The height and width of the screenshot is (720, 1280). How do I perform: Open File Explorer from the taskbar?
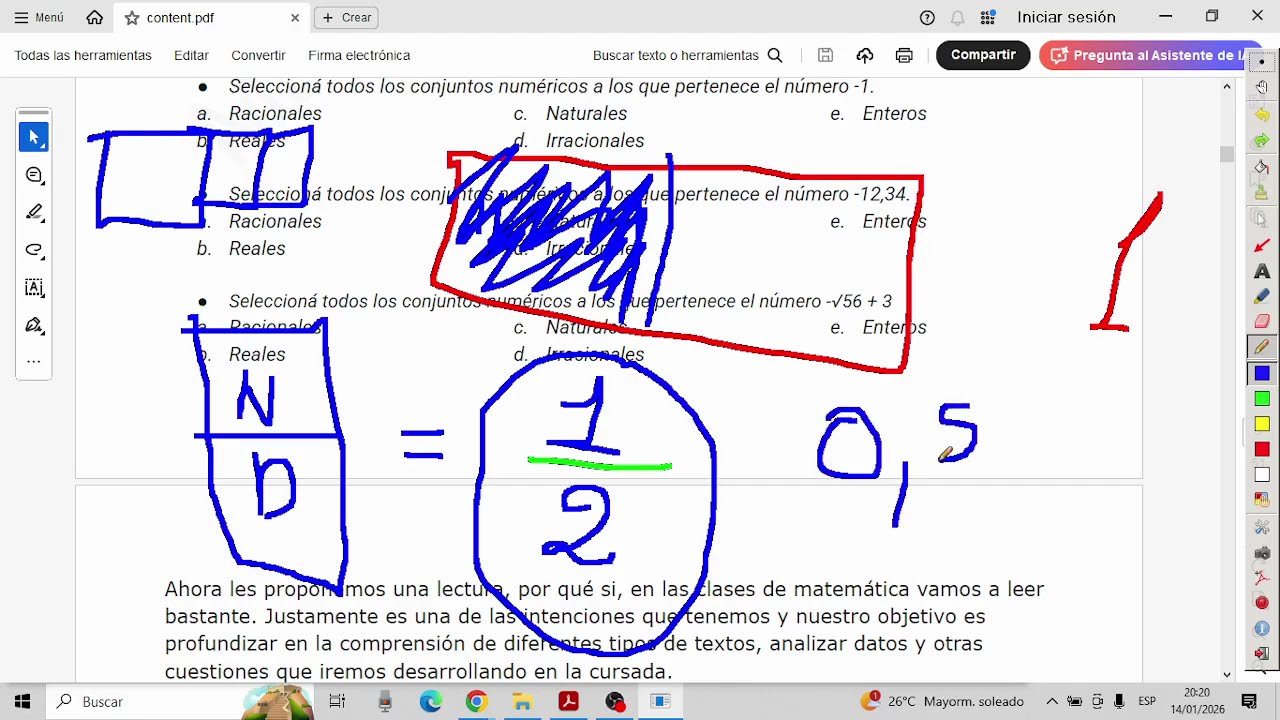(522, 702)
